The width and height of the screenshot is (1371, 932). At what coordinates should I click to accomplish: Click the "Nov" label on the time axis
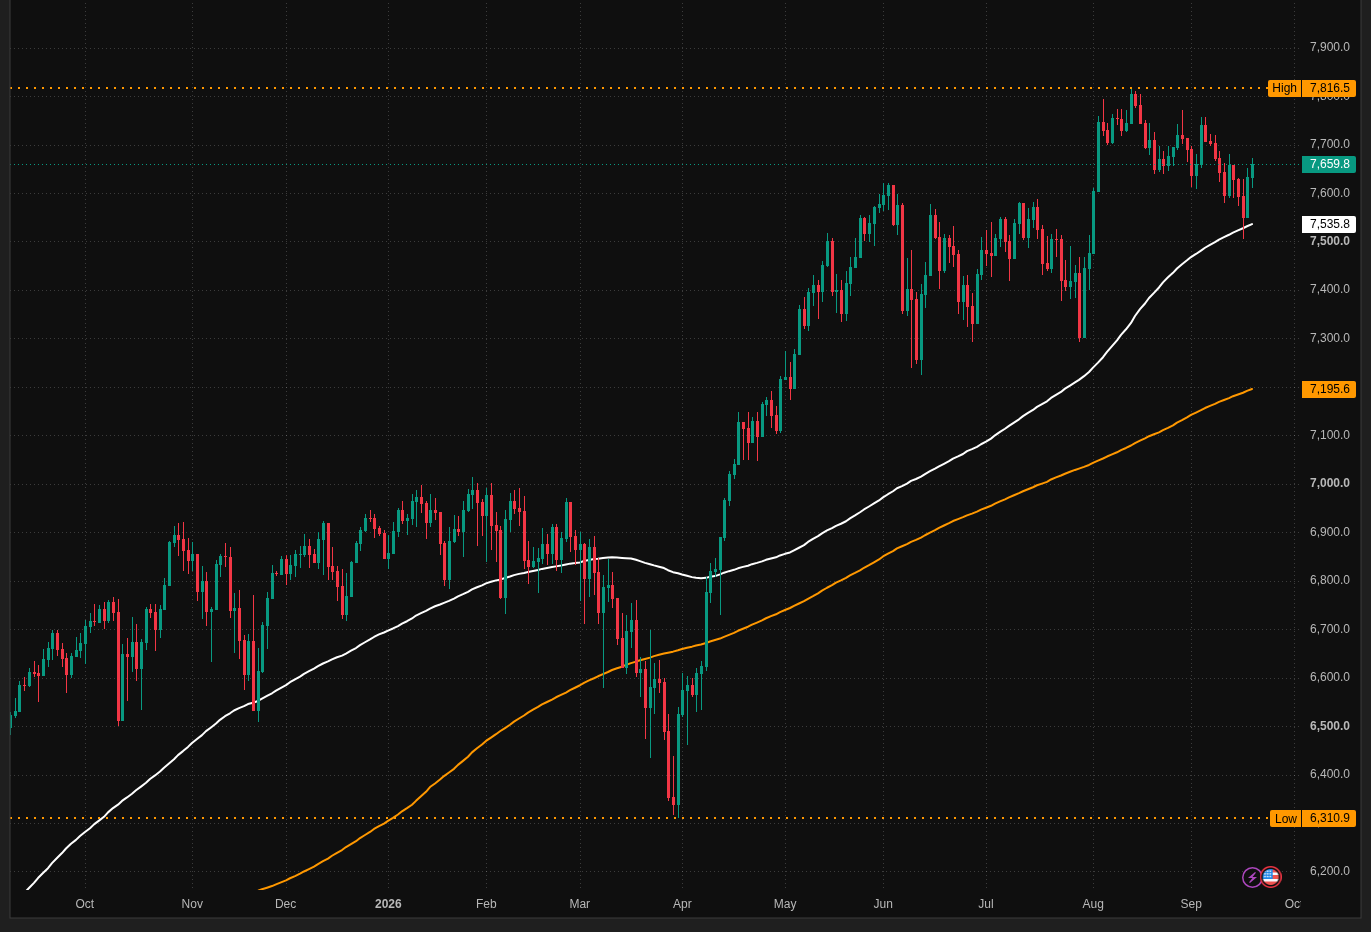tap(192, 904)
